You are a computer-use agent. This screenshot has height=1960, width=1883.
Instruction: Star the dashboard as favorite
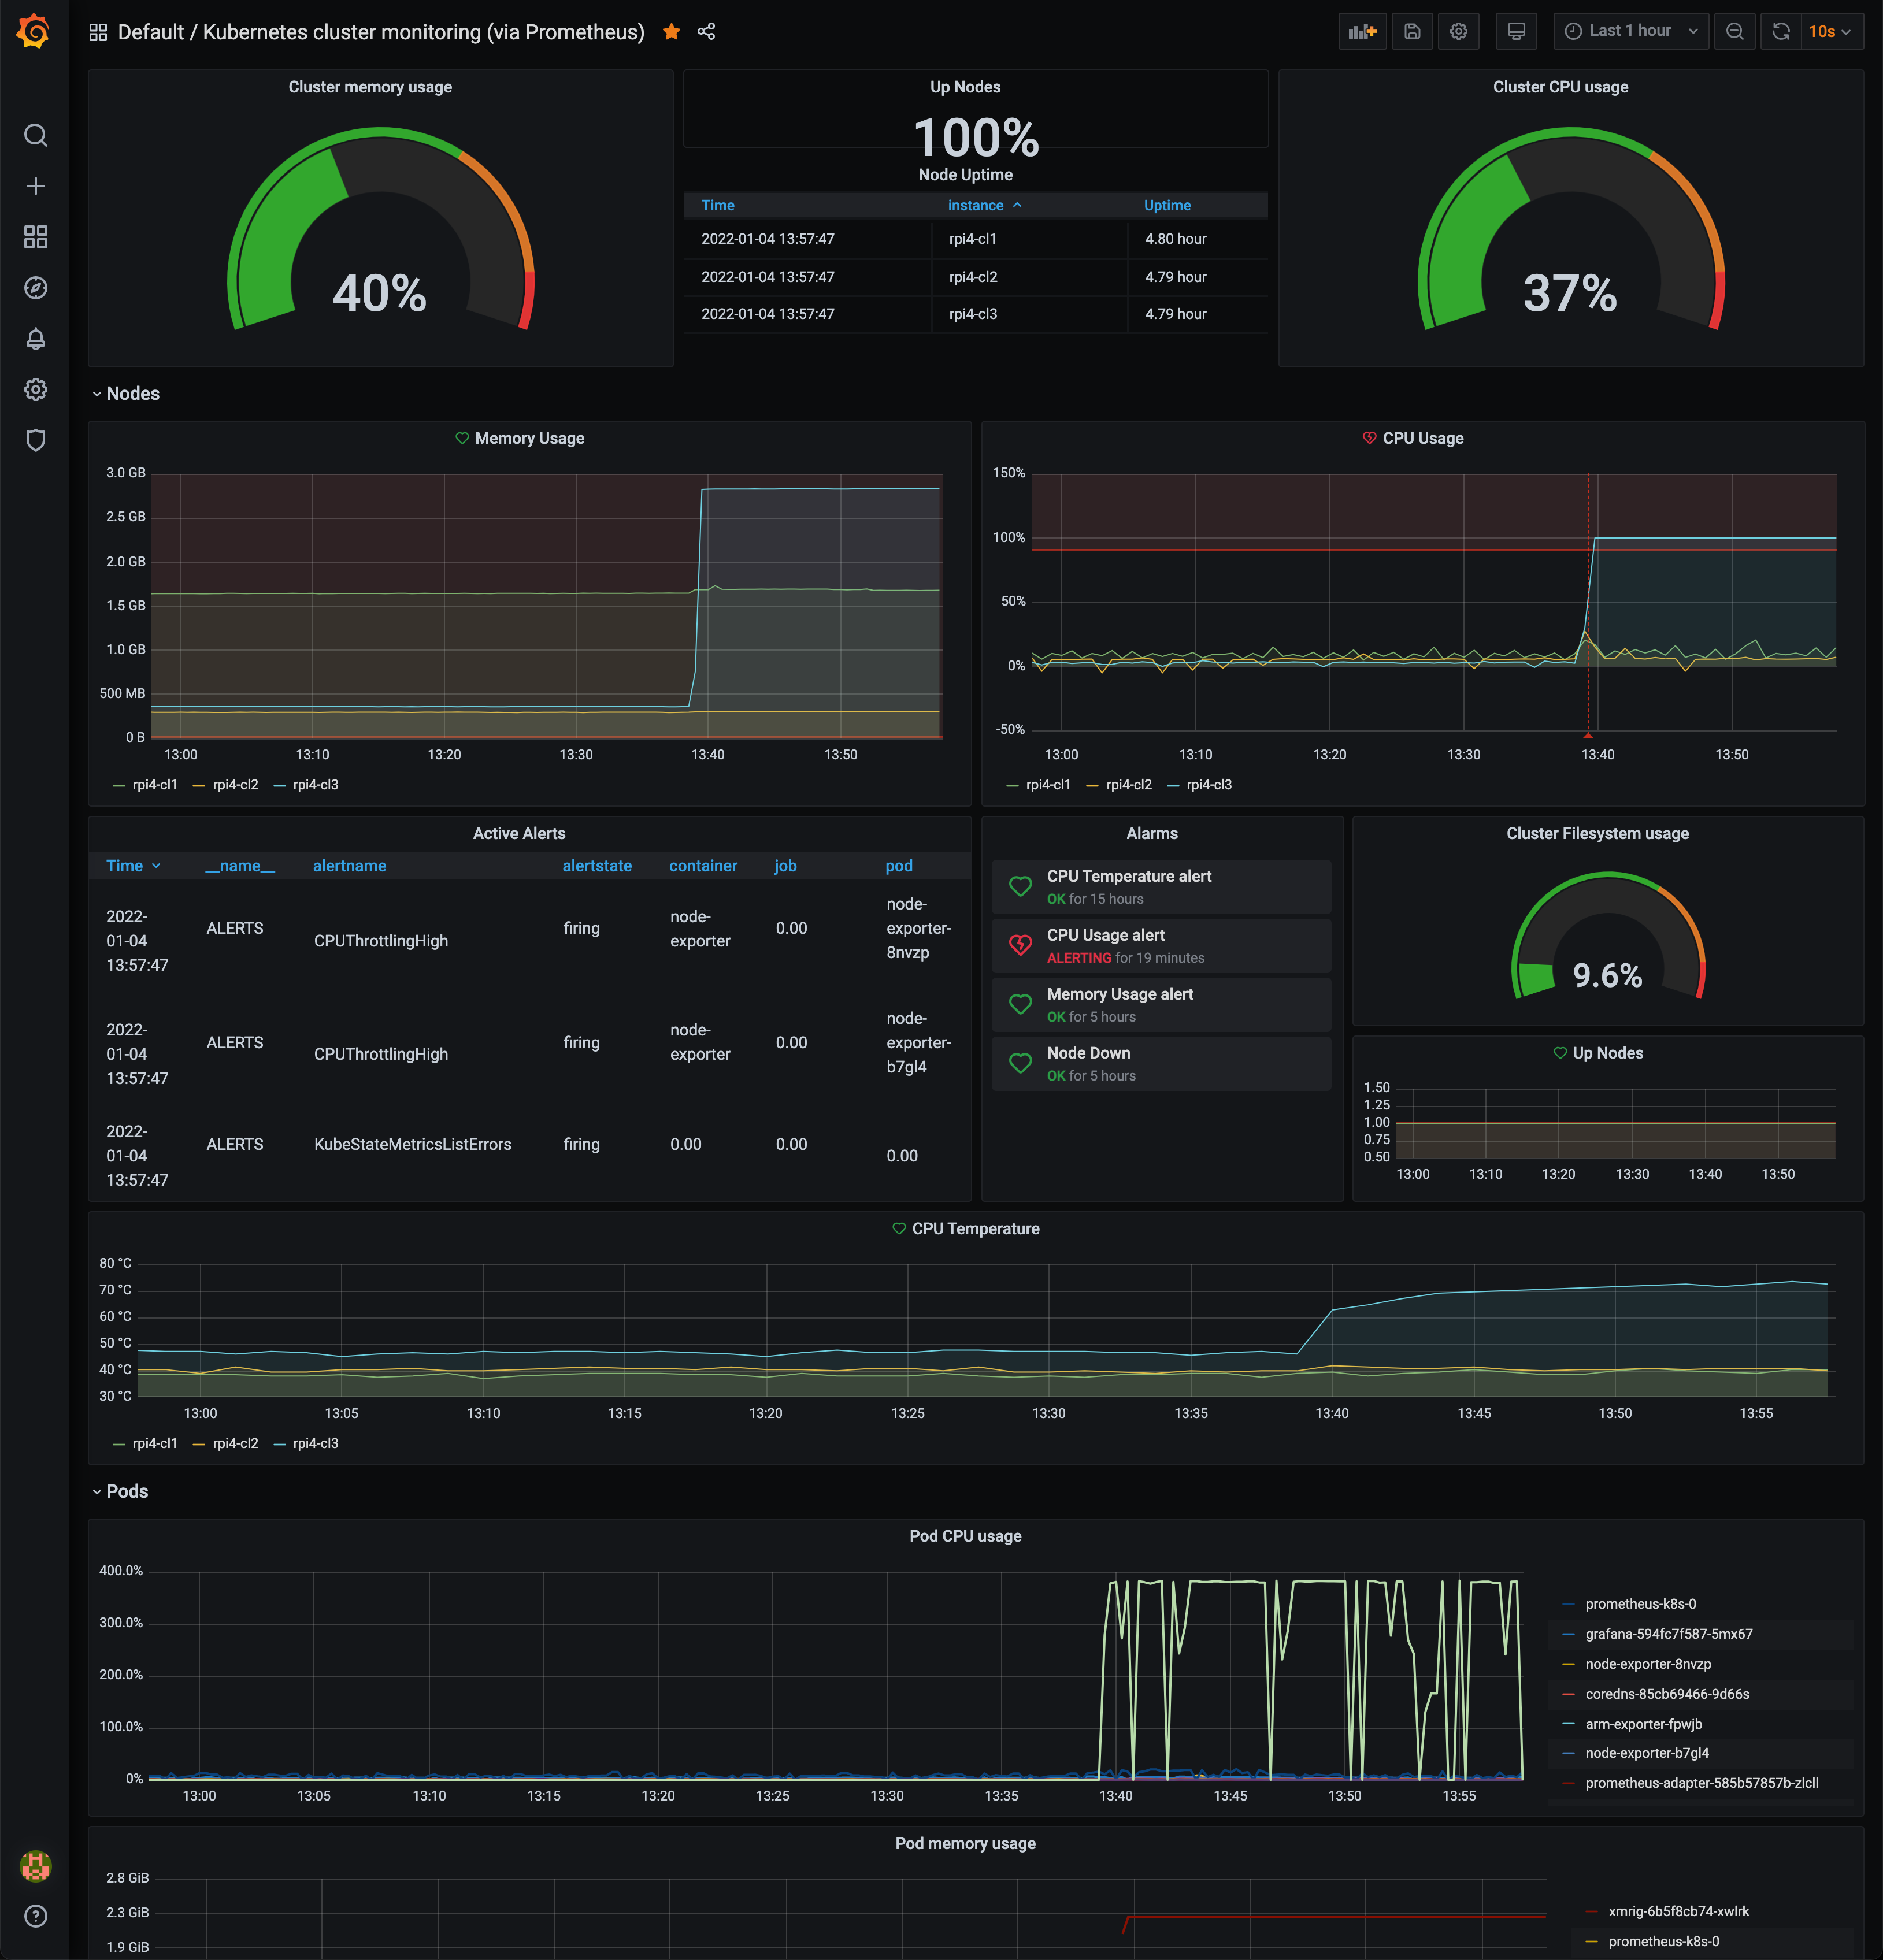pos(671,32)
